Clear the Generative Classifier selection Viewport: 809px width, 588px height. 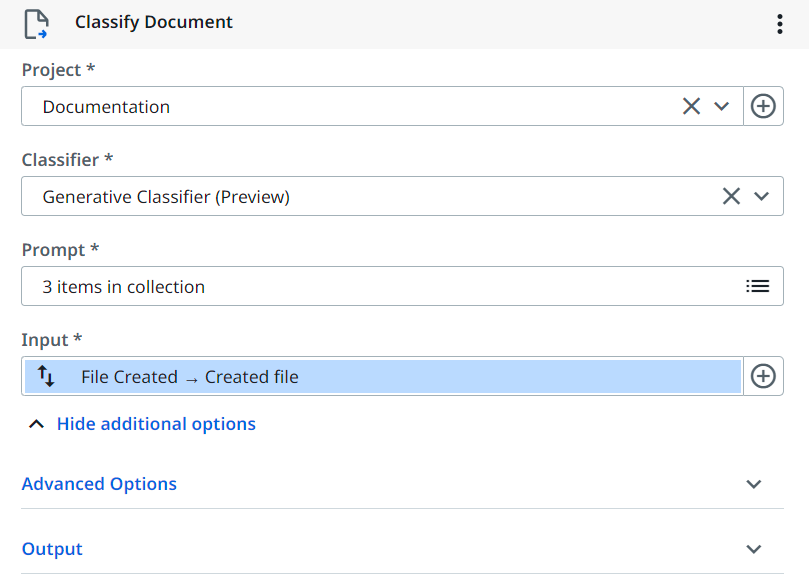click(x=731, y=196)
